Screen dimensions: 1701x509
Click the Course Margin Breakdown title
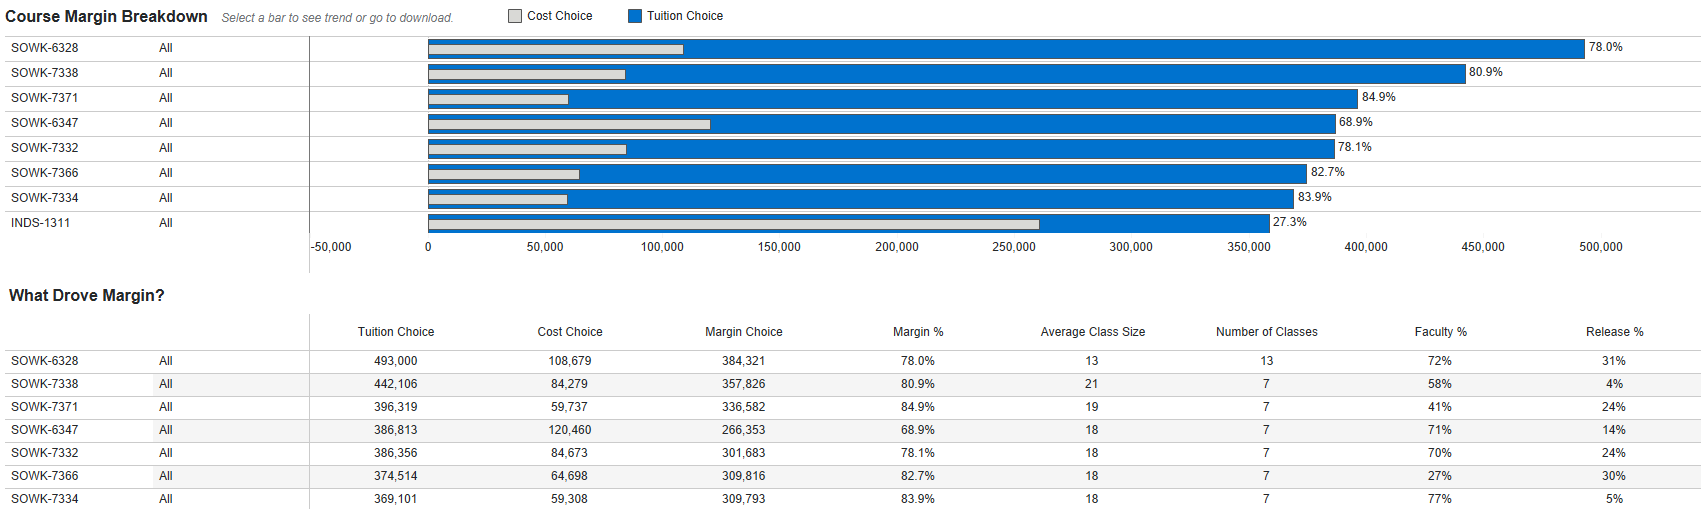pos(106,16)
